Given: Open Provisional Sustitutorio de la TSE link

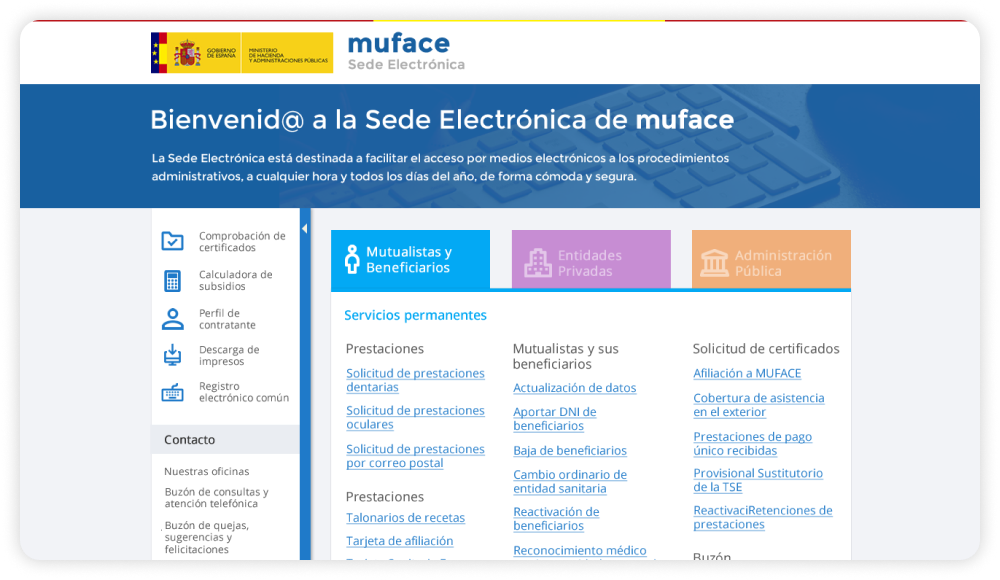Looking at the screenshot, I should (758, 480).
